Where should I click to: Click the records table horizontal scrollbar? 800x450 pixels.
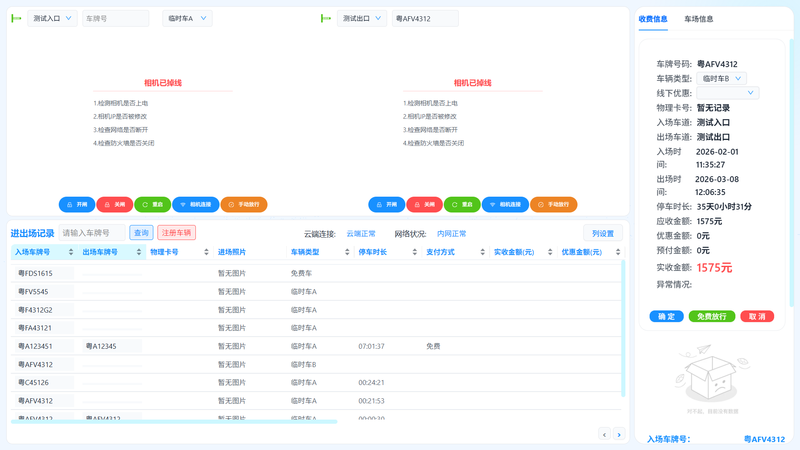174,421
